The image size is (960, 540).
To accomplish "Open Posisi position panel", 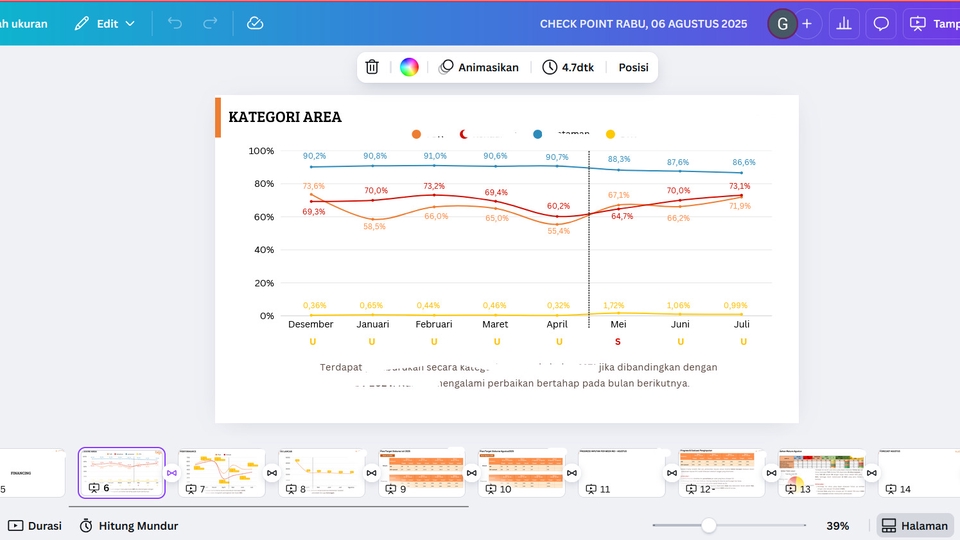I will (633, 67).
